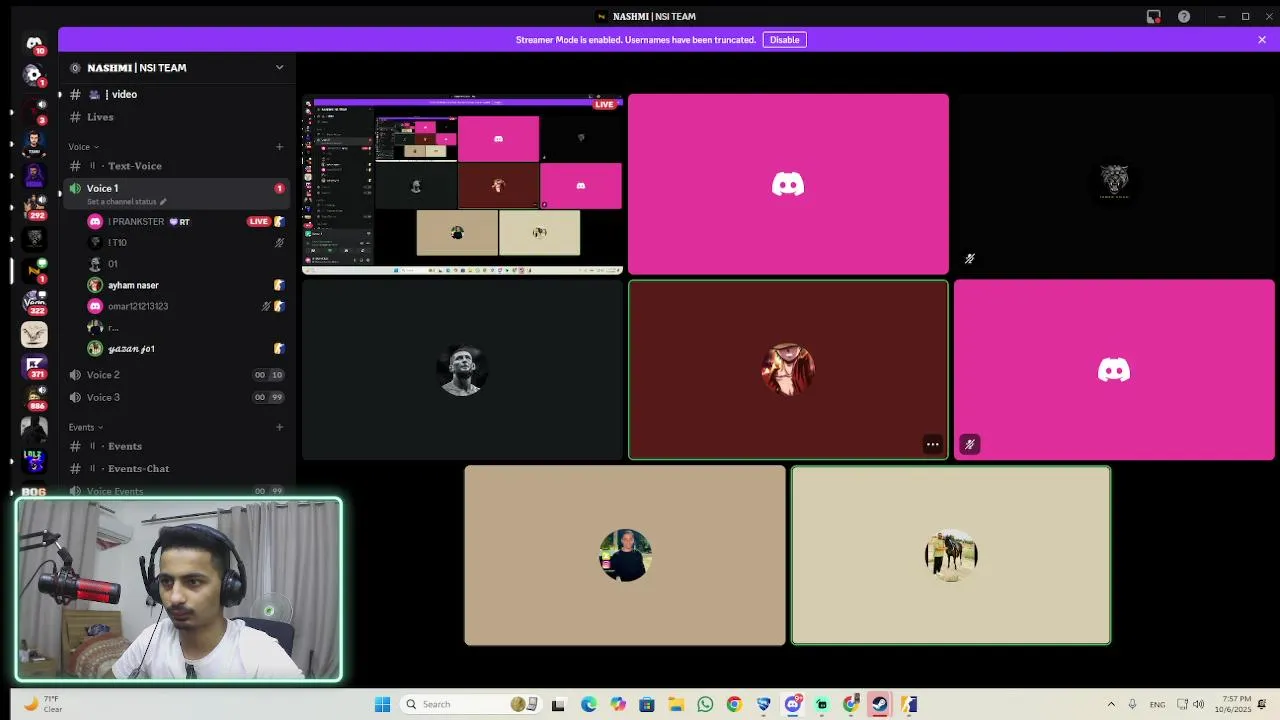Open Steam from the taskbar

879,704
